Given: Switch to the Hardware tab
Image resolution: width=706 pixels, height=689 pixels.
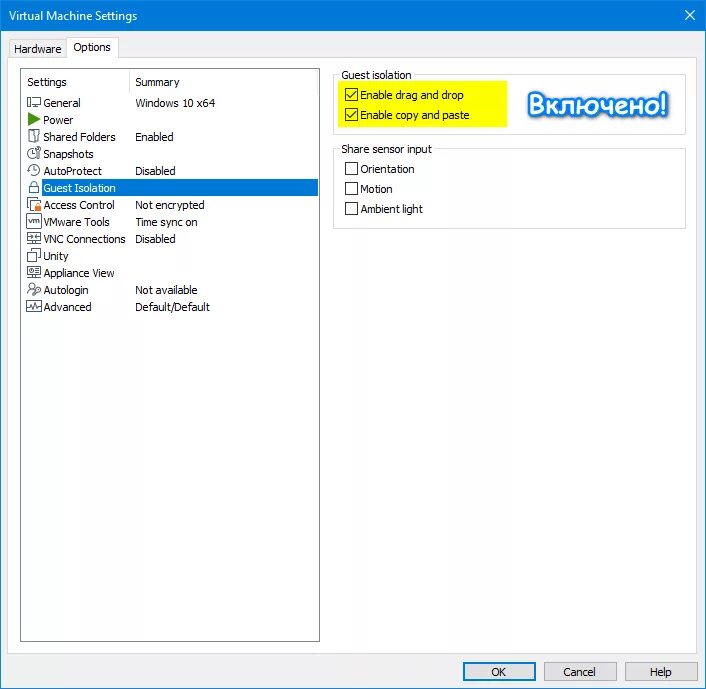Looking at the screenshot, I should coord(38,49).
